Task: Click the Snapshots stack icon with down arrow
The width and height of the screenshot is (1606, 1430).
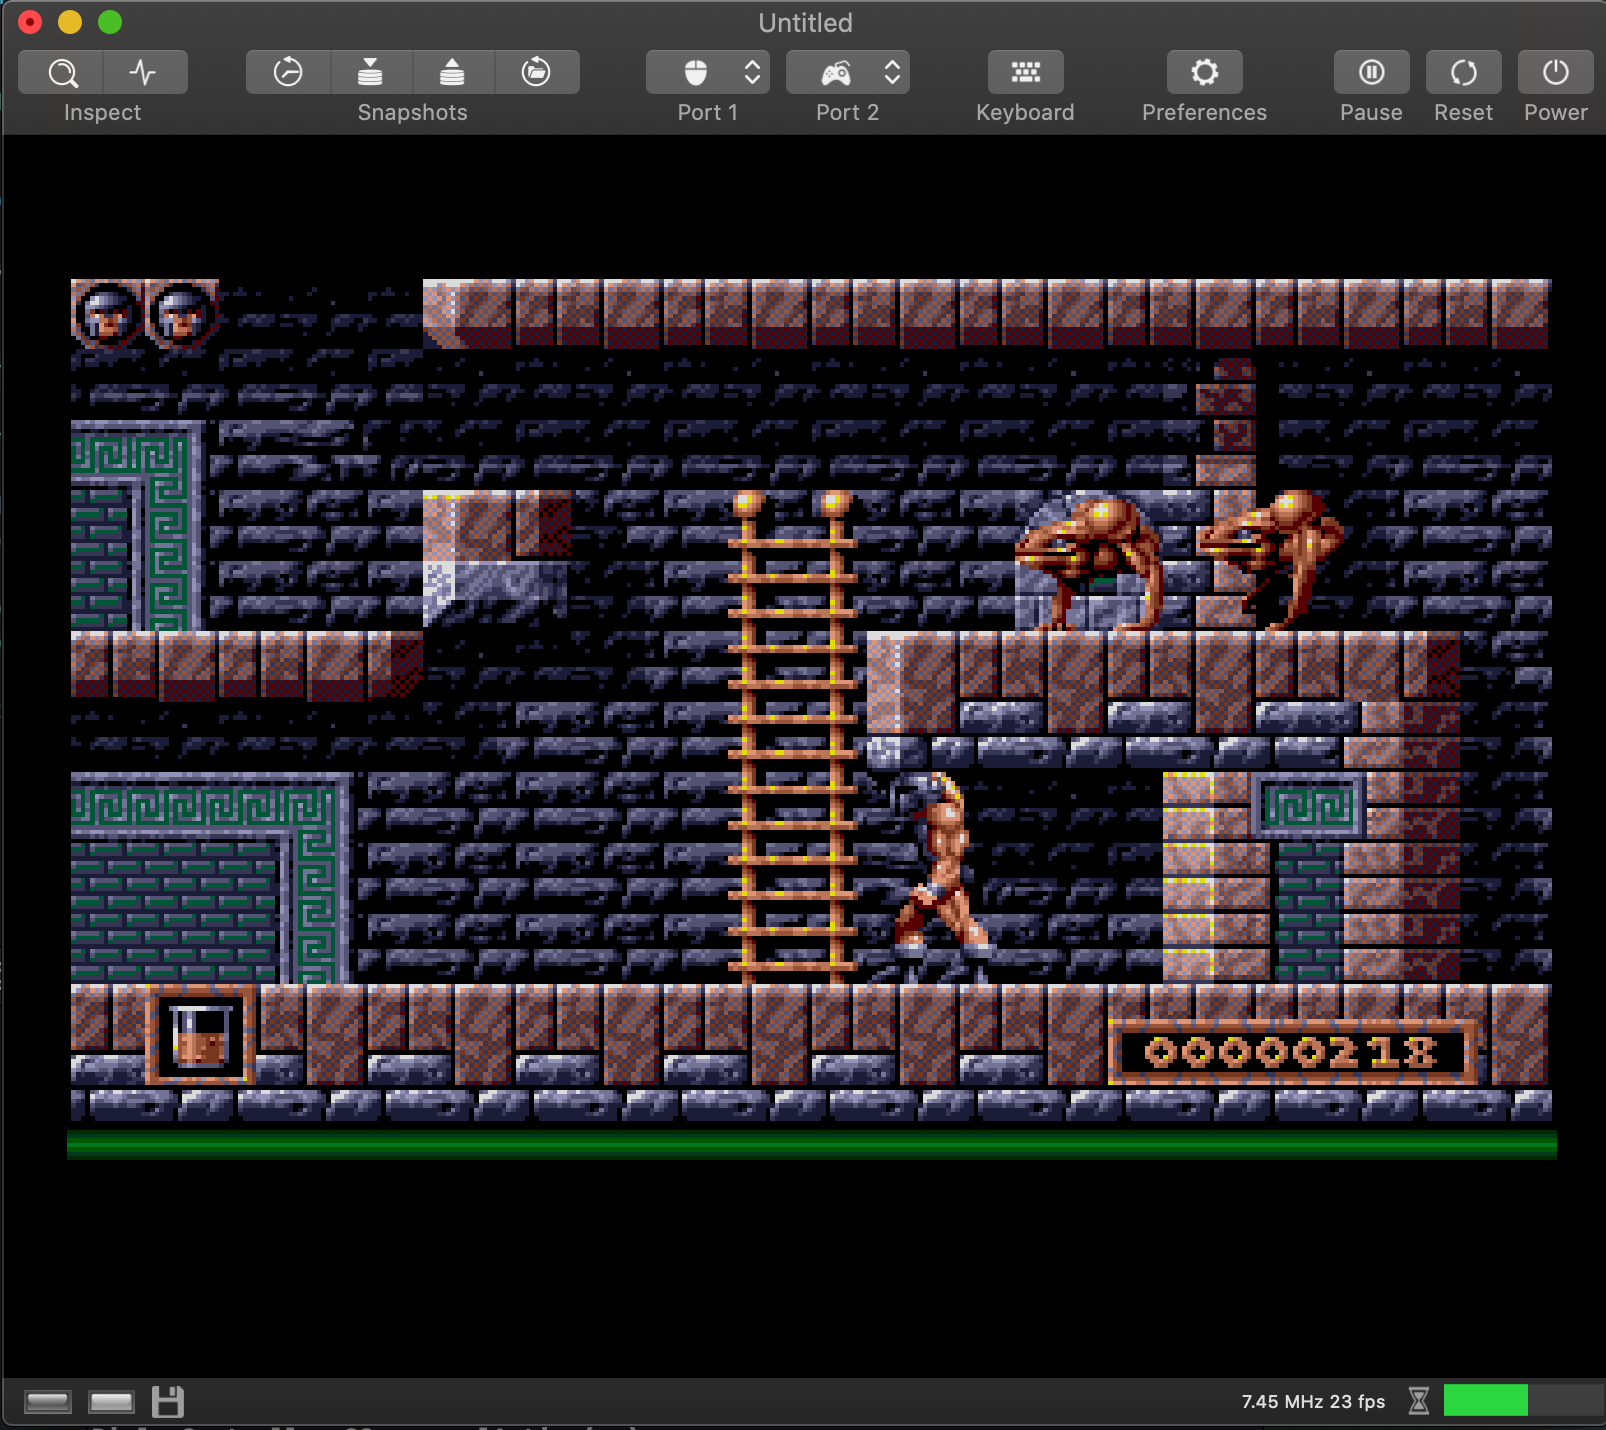Action: [371, 72]
